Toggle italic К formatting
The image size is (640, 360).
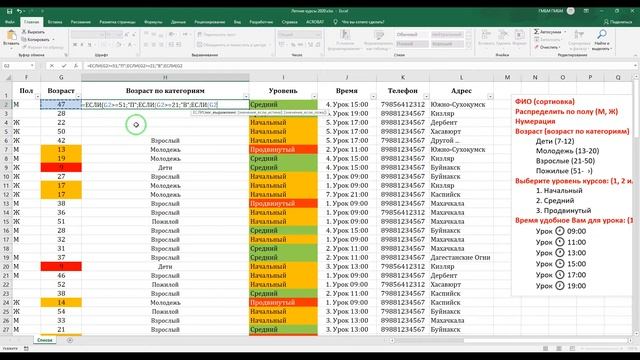pyautogui.click(x=82, y=44)
